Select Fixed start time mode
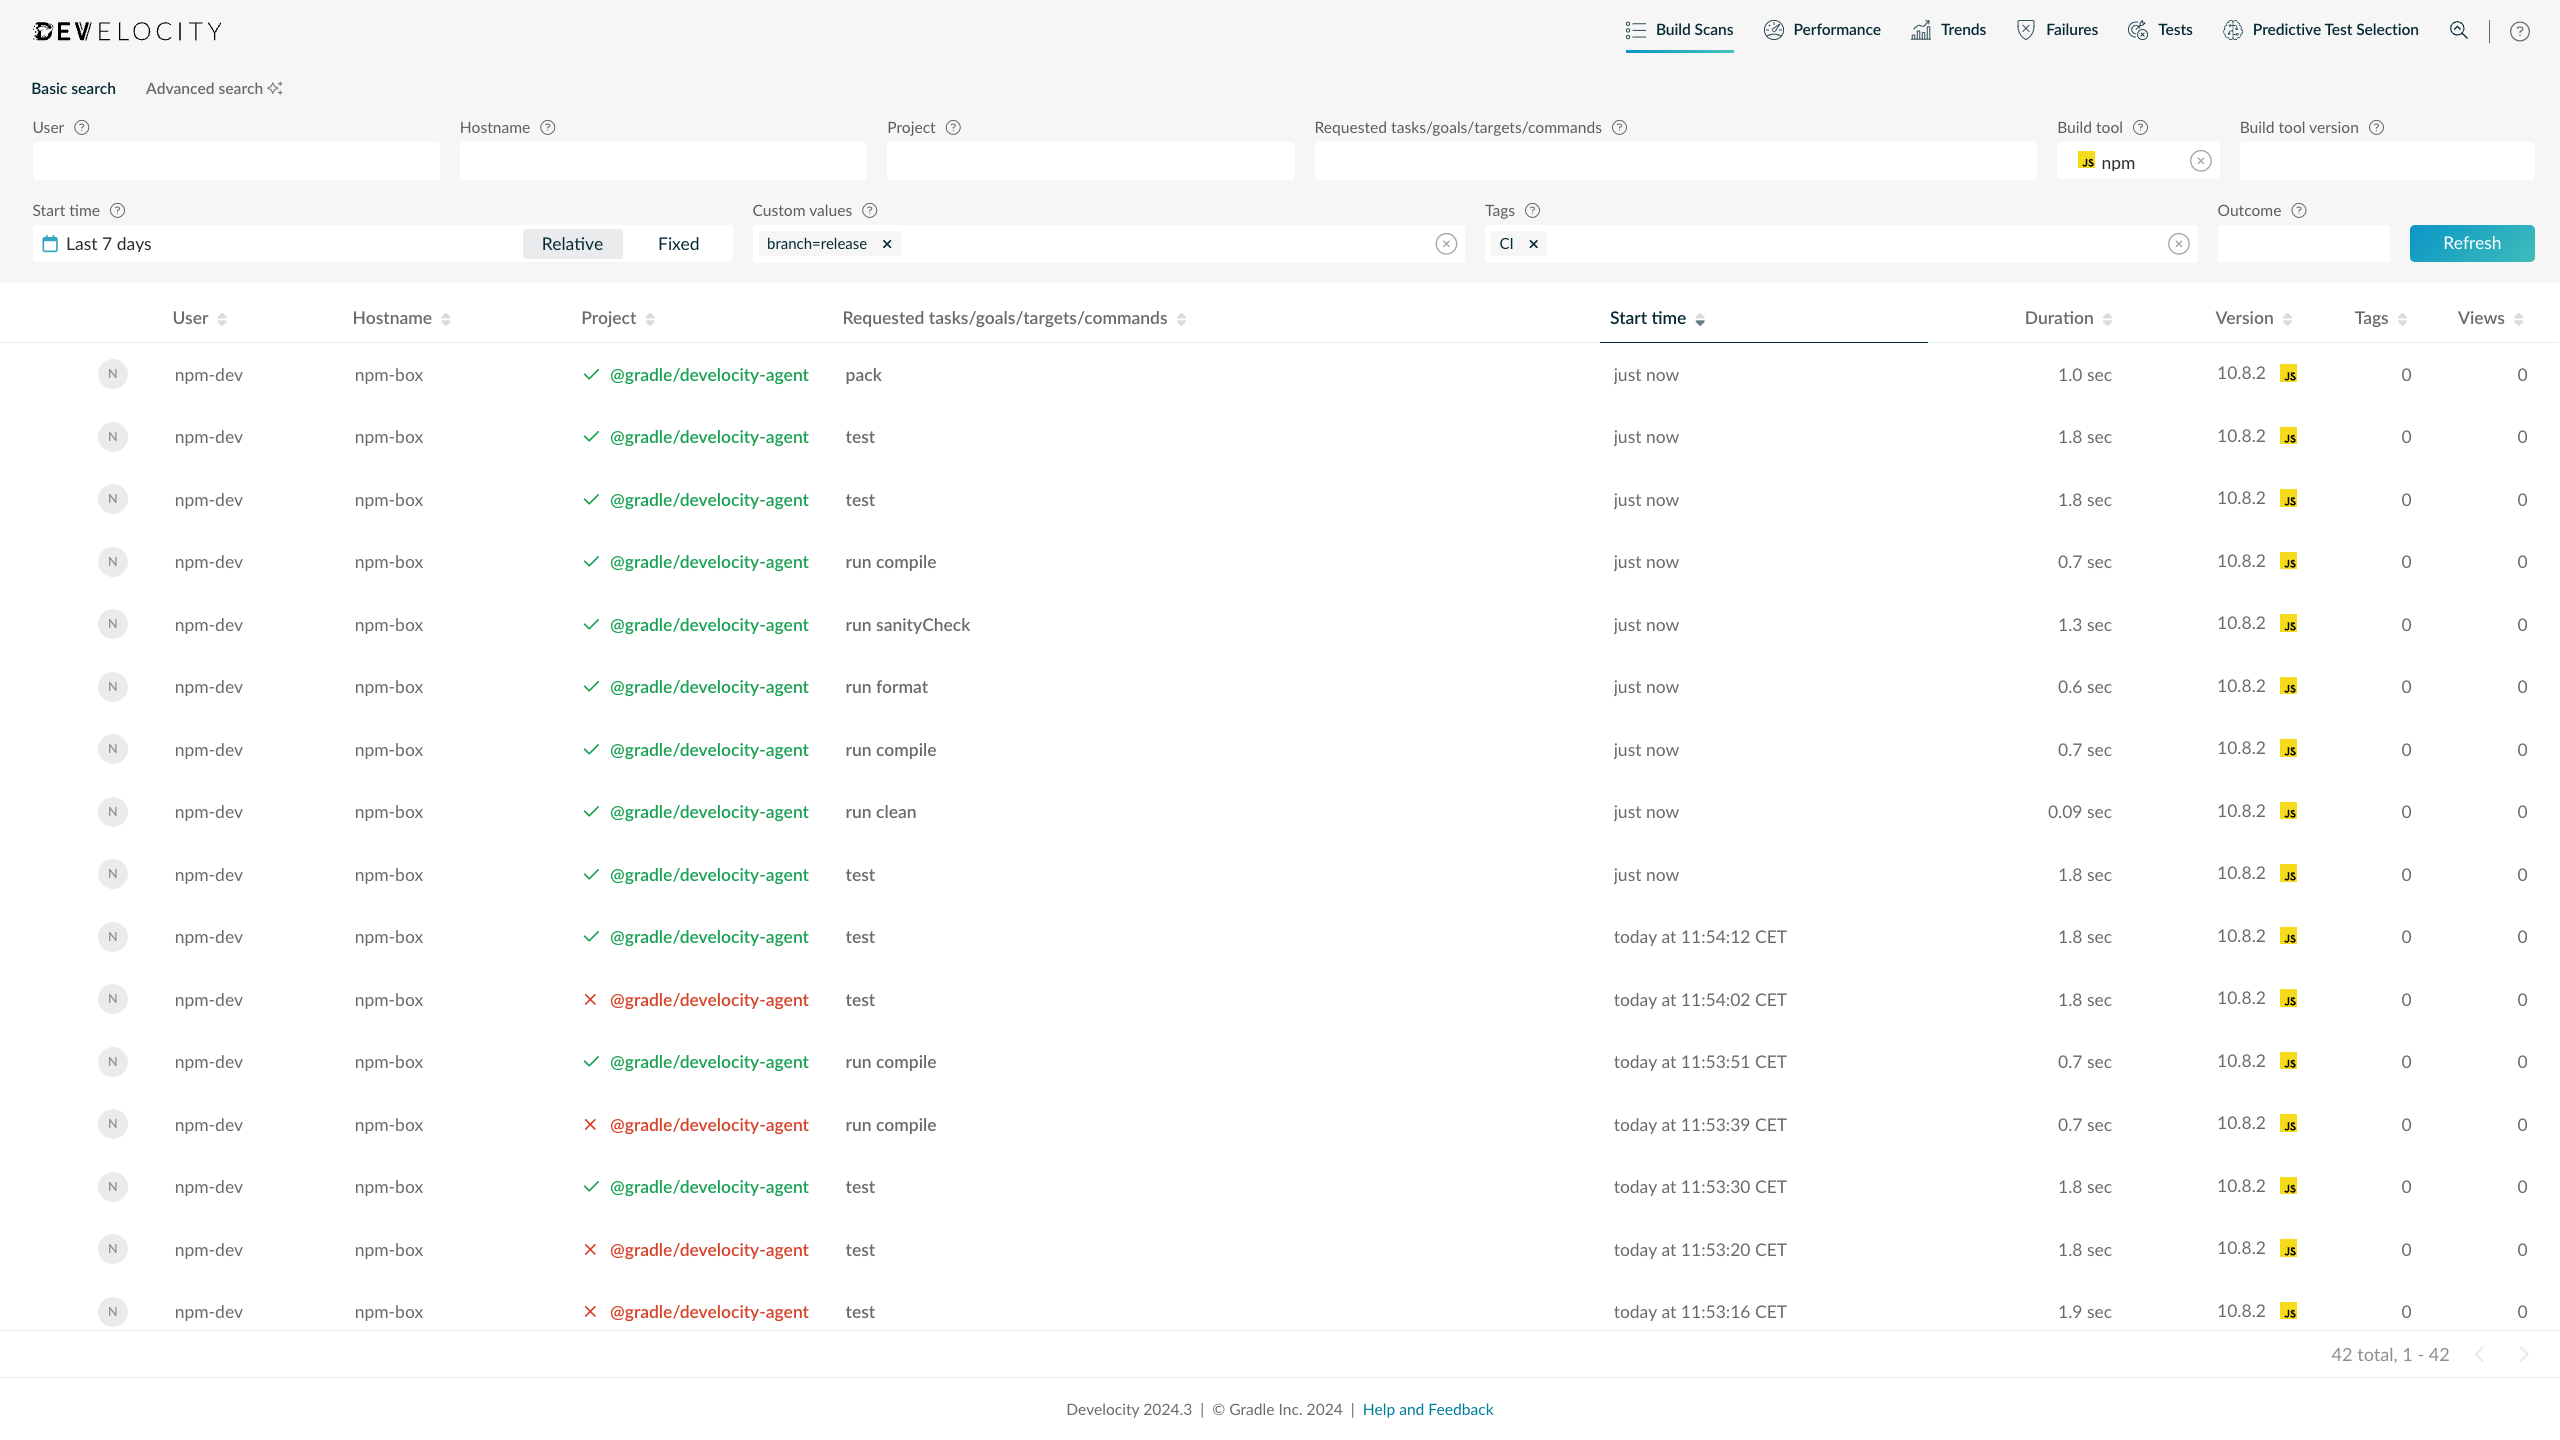The width and height of the screenshot is (2560, 1440). 678,244
